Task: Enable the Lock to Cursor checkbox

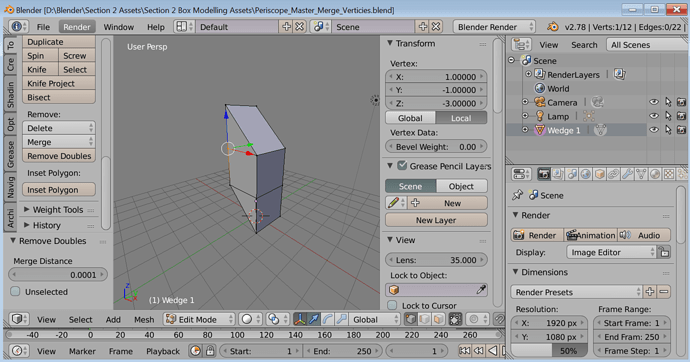Action: tap(392, 305)
